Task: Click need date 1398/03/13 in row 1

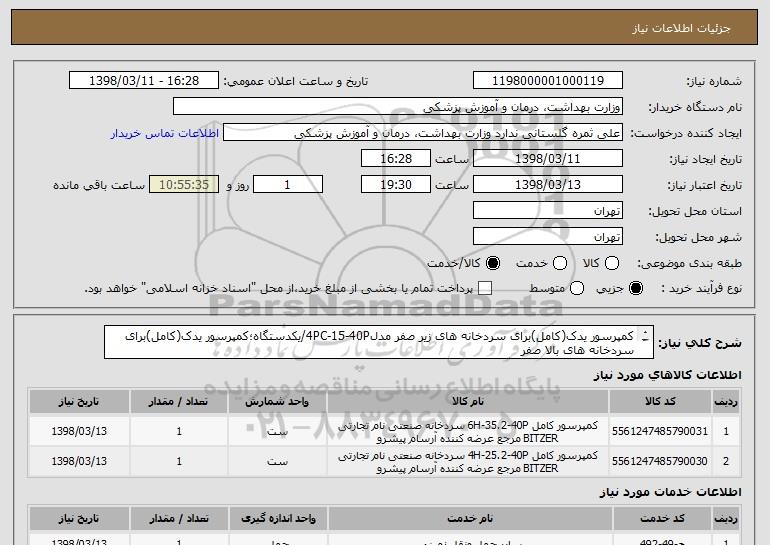Action: (79, 431)
